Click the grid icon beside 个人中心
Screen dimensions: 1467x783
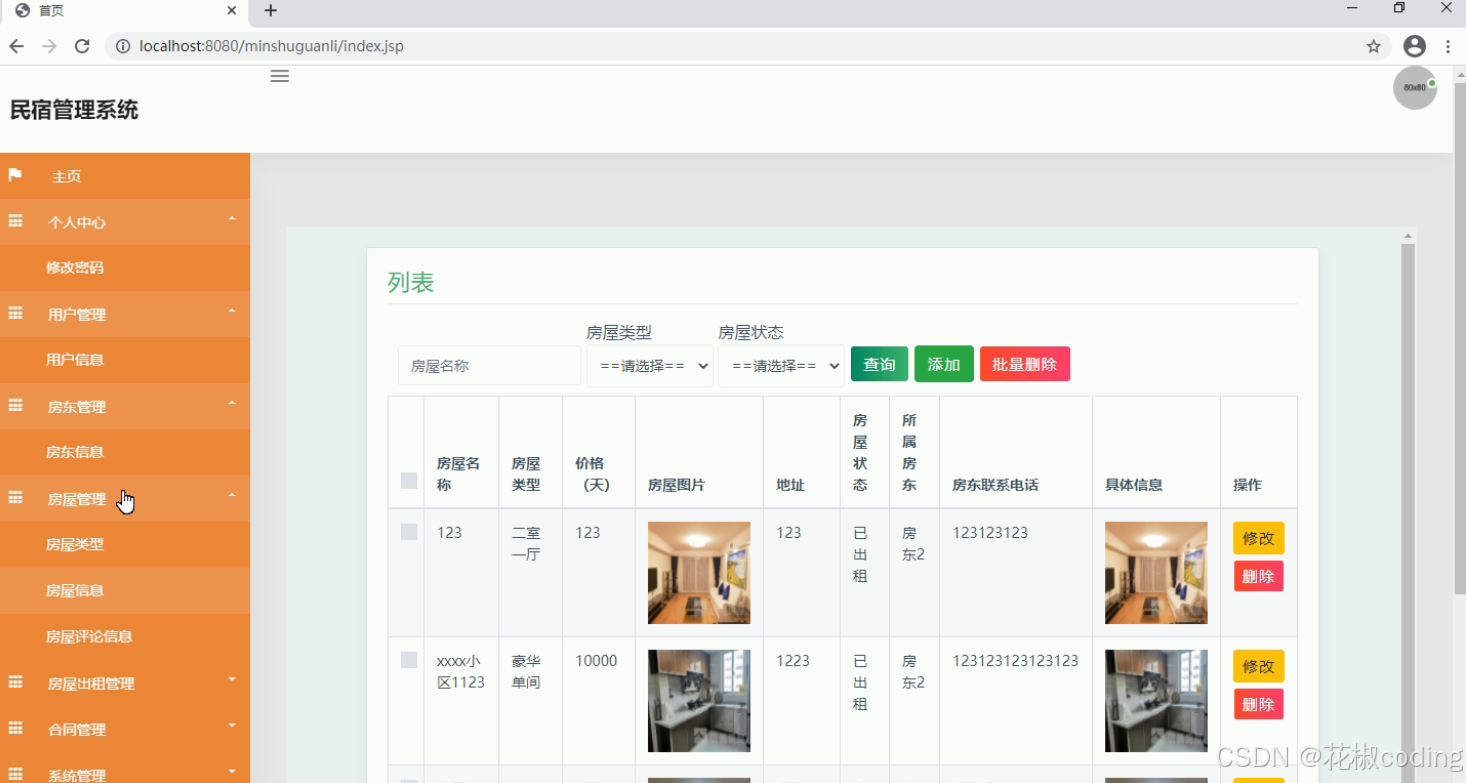click(x=14, y=221)
